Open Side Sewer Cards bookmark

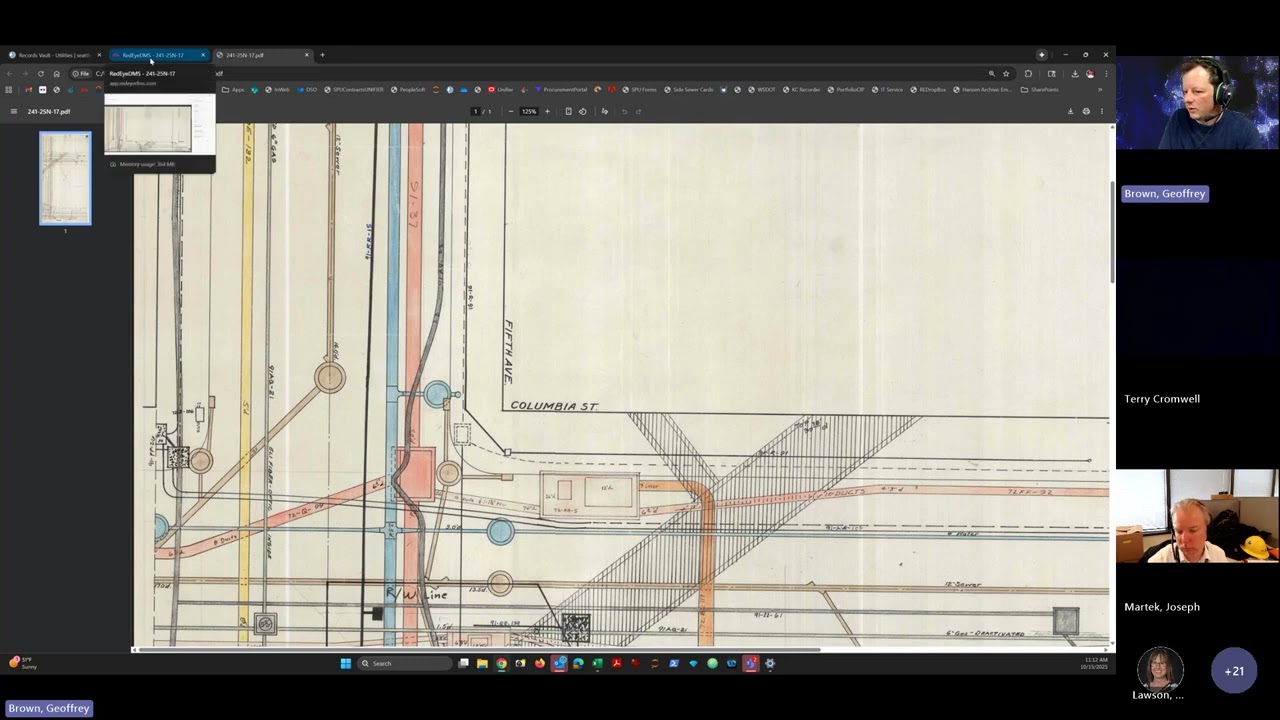pyautogui.click(x=688, y=89)
